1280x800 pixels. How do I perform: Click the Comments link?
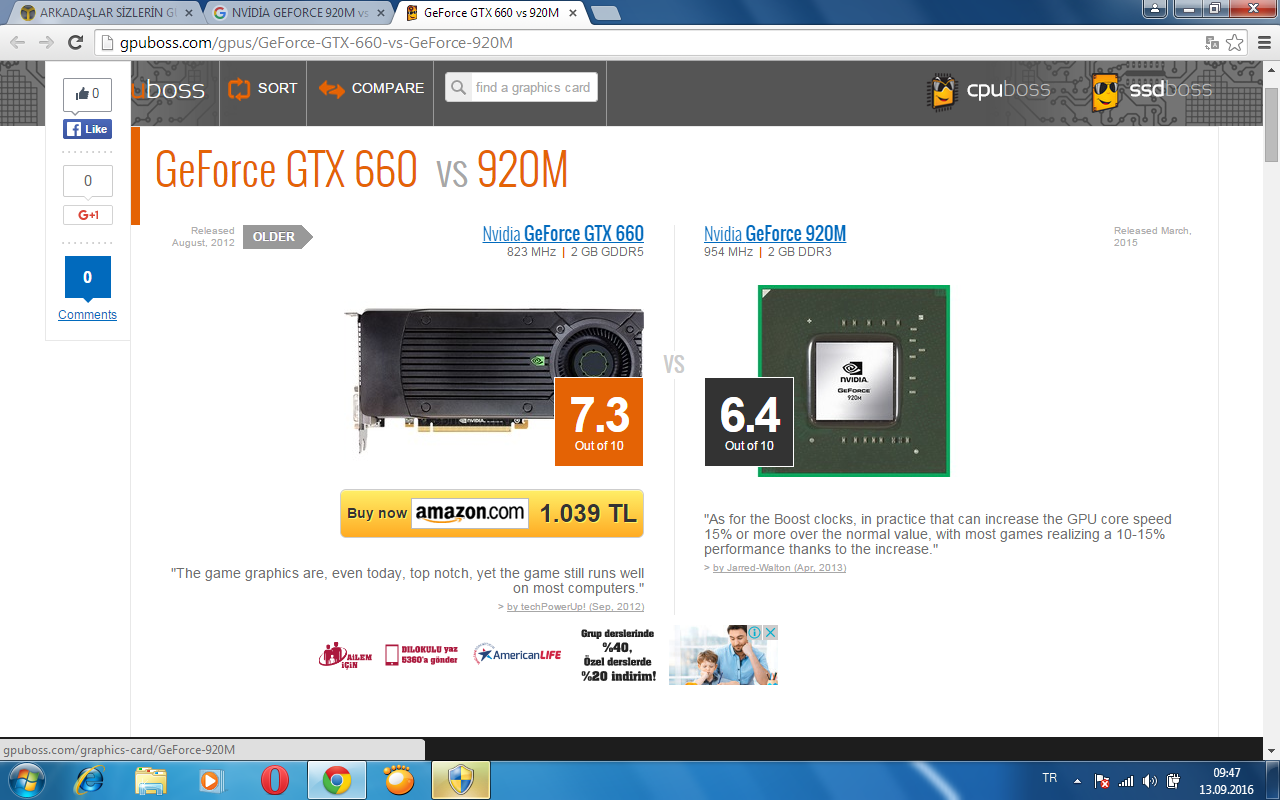pos(87,315)
